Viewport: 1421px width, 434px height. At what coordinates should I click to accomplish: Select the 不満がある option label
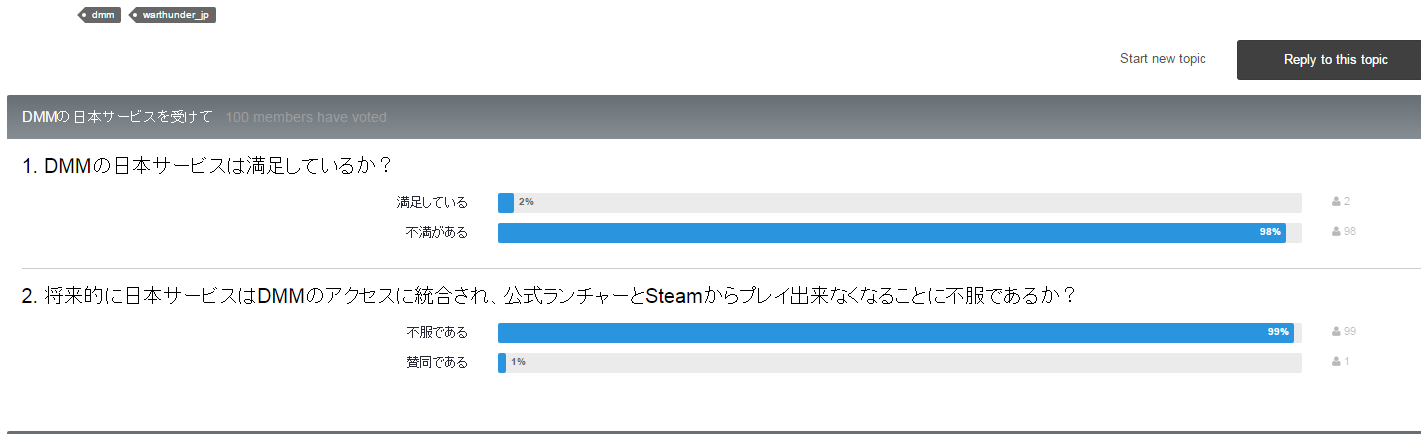click(437, 232)
